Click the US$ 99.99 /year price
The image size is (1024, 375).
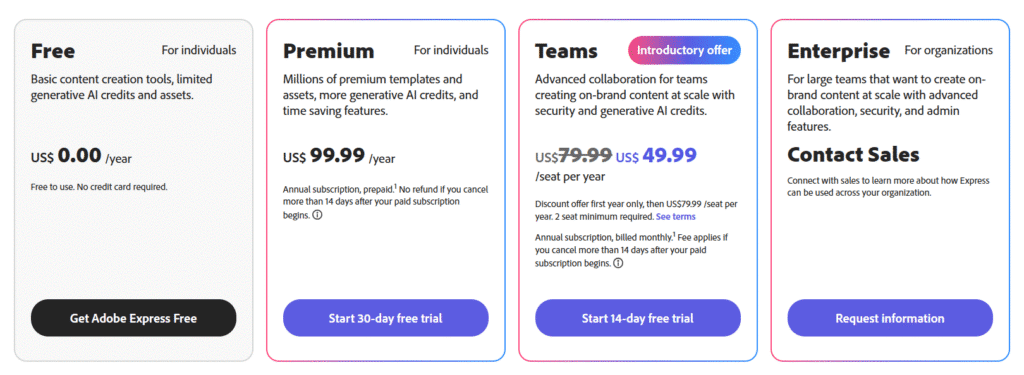(339, 155)
